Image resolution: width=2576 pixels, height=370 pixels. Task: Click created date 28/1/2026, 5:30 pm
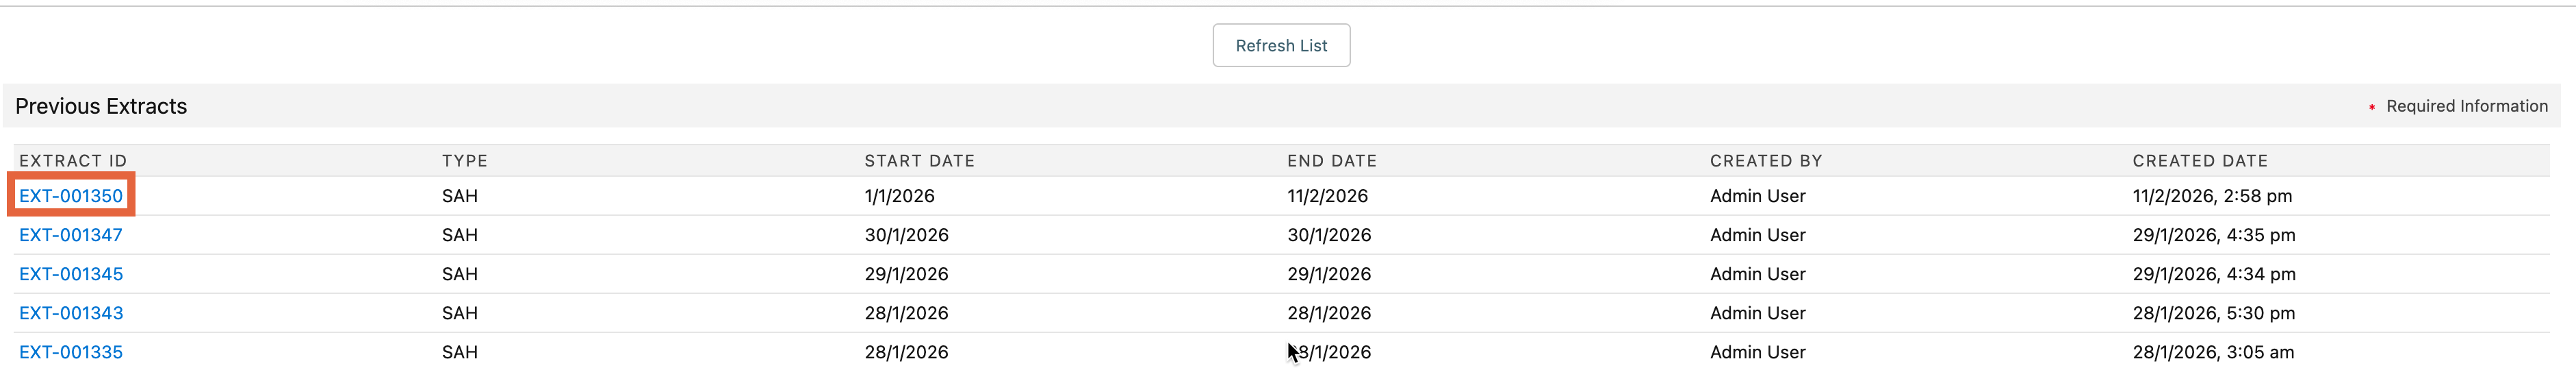tap(2213, 313)
